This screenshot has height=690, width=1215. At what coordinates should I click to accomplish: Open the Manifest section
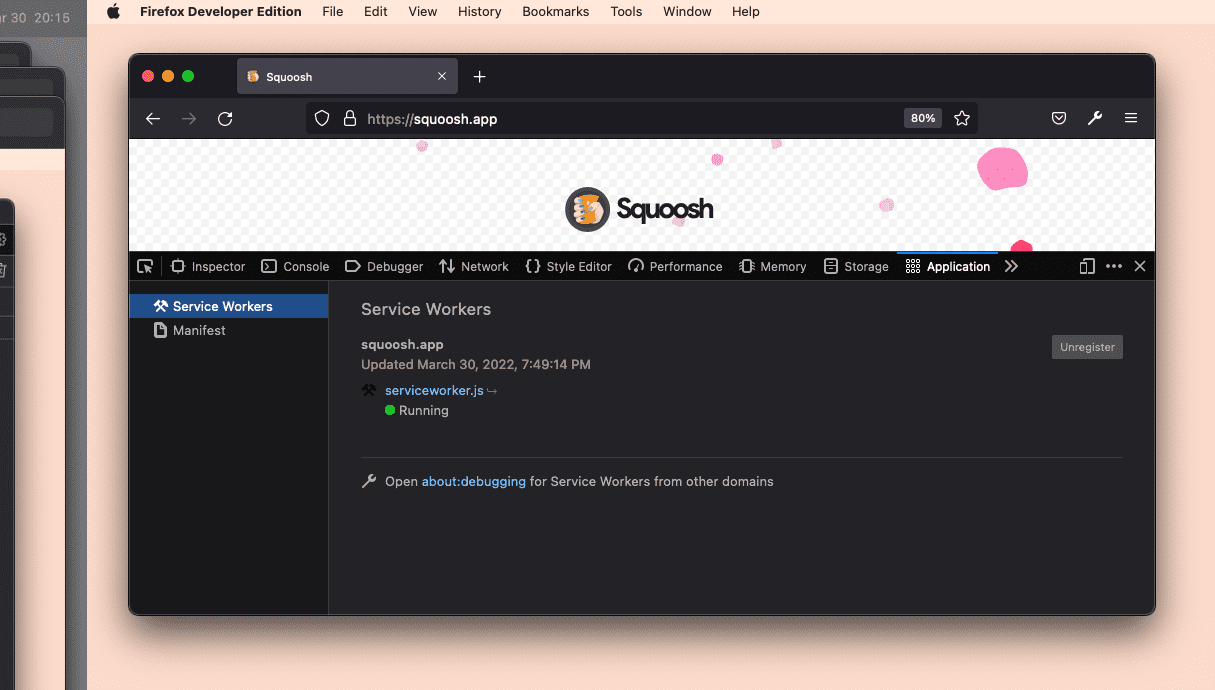click(x=198, y=330)
